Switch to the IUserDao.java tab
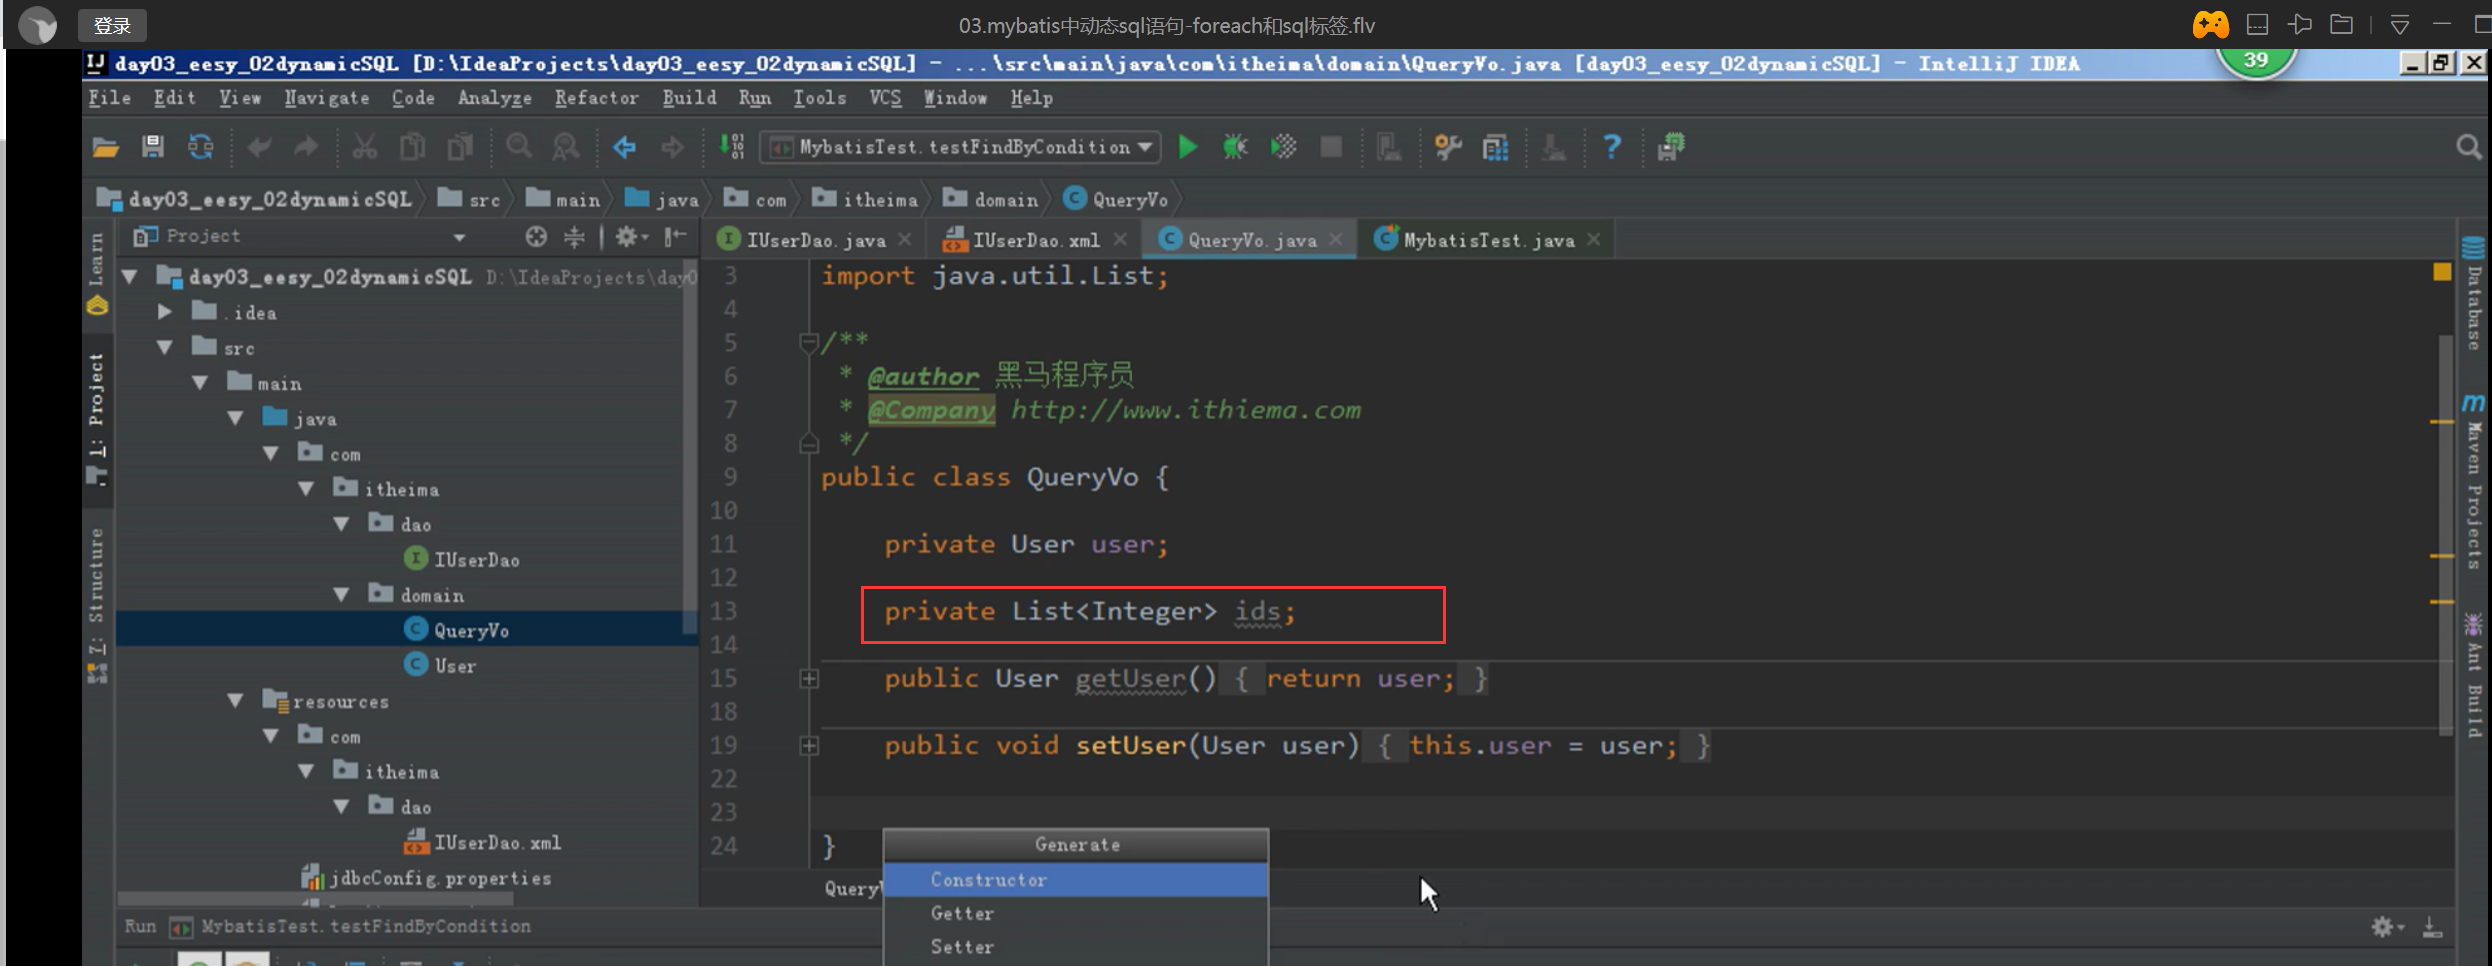Screen dimensions: 2492x966 [x=816, y=240]
